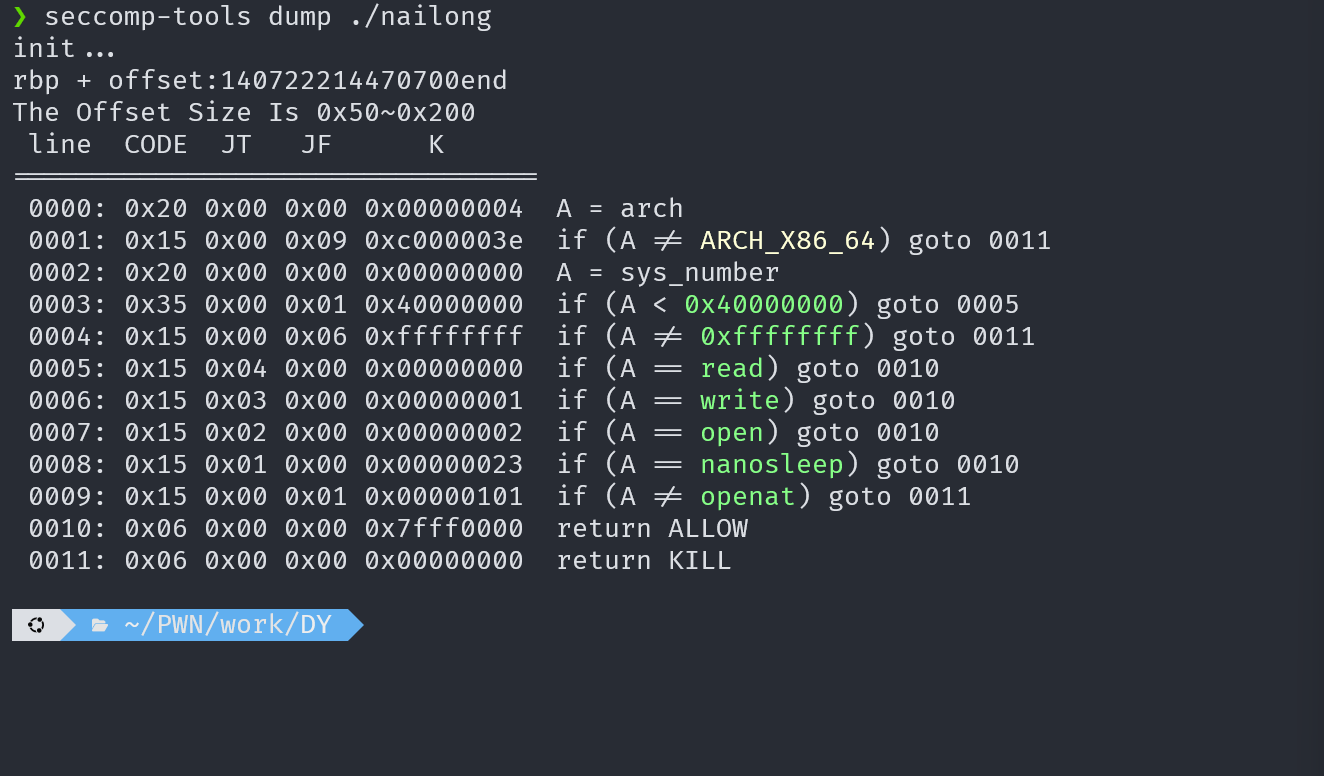This screenshot has height=776, width=1324.
Task: Click the A = sys_number text
Action: [x=668, y=272]
